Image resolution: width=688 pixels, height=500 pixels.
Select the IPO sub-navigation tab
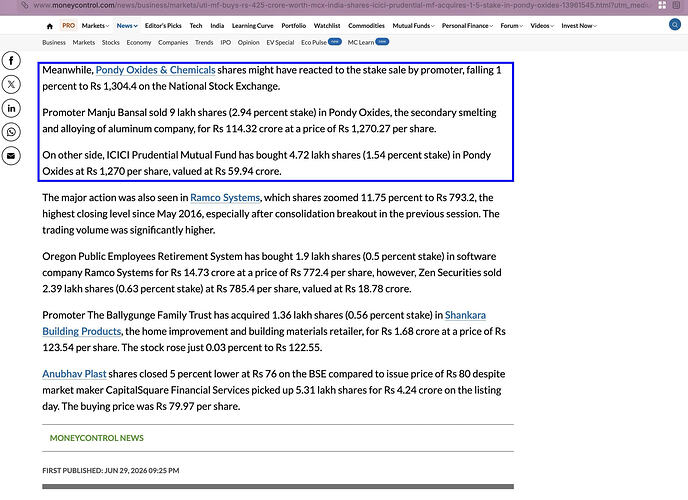(x=226, y=43)
